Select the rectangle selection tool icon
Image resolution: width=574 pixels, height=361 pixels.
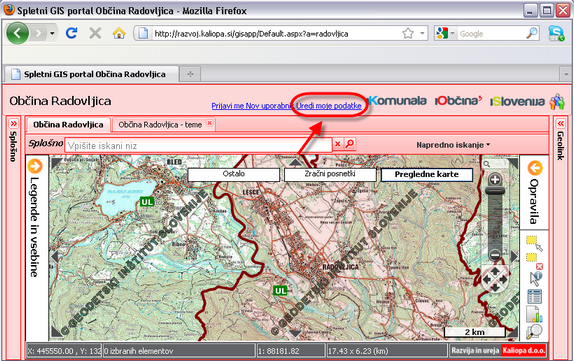(534, 243)
